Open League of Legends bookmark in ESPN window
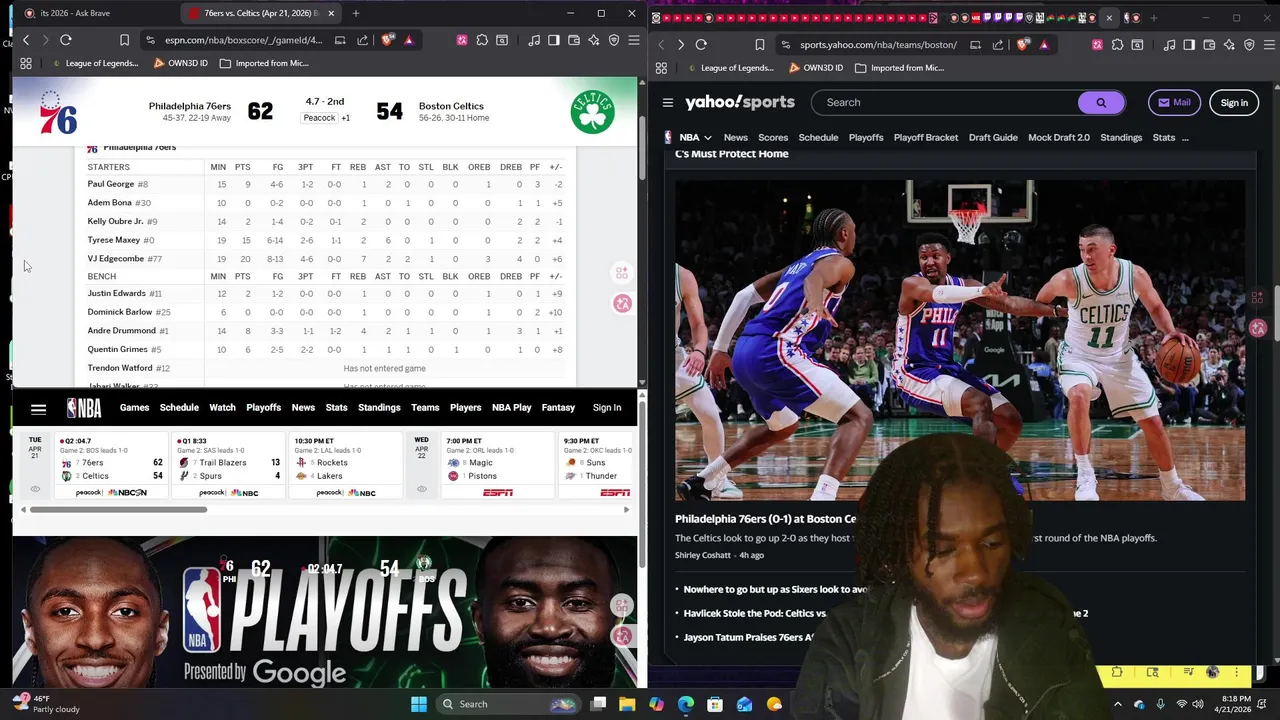 98,63
